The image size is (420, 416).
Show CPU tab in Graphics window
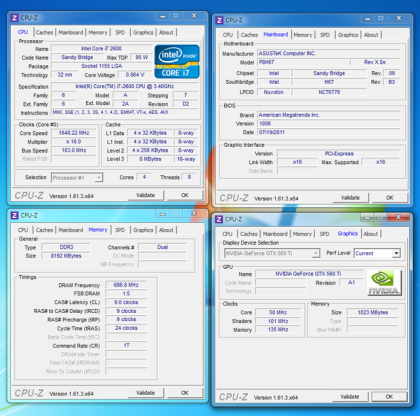tap(227, 234)
